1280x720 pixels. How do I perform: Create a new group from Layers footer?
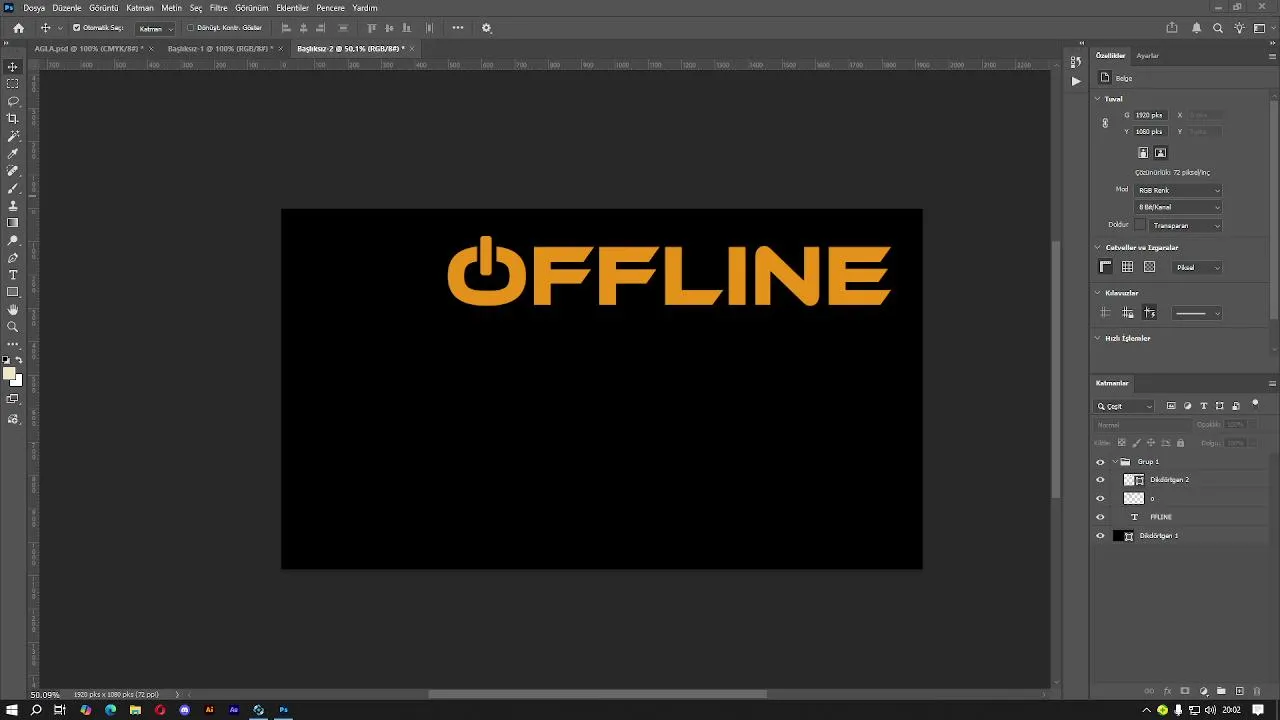coord(1221,691)
